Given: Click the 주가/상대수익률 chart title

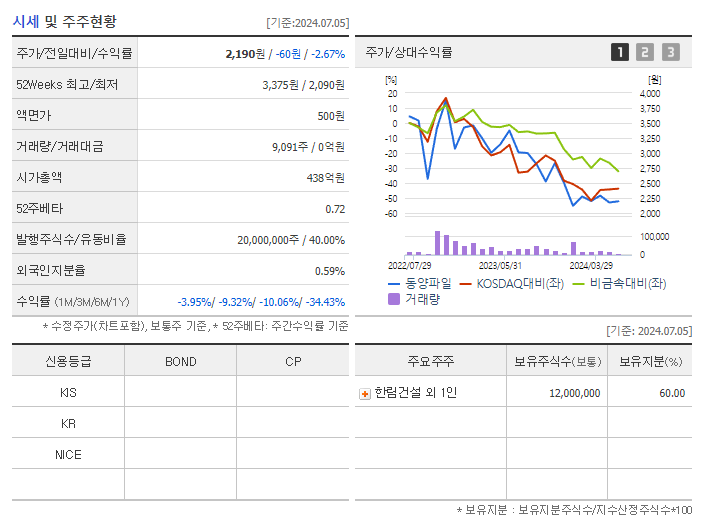Looking at the screenshot, I should [409, 52].
